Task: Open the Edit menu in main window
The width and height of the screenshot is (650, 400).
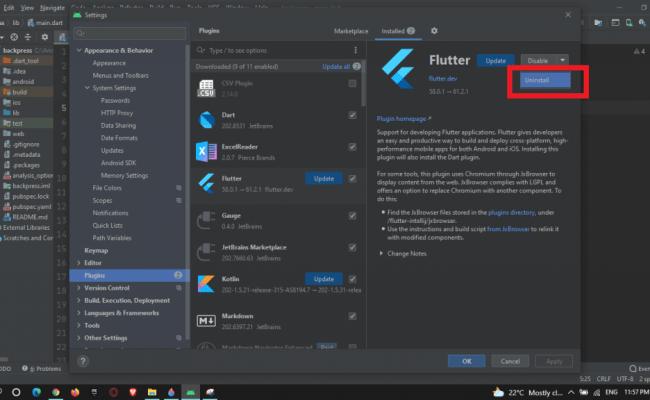Action: click(9, 7)
